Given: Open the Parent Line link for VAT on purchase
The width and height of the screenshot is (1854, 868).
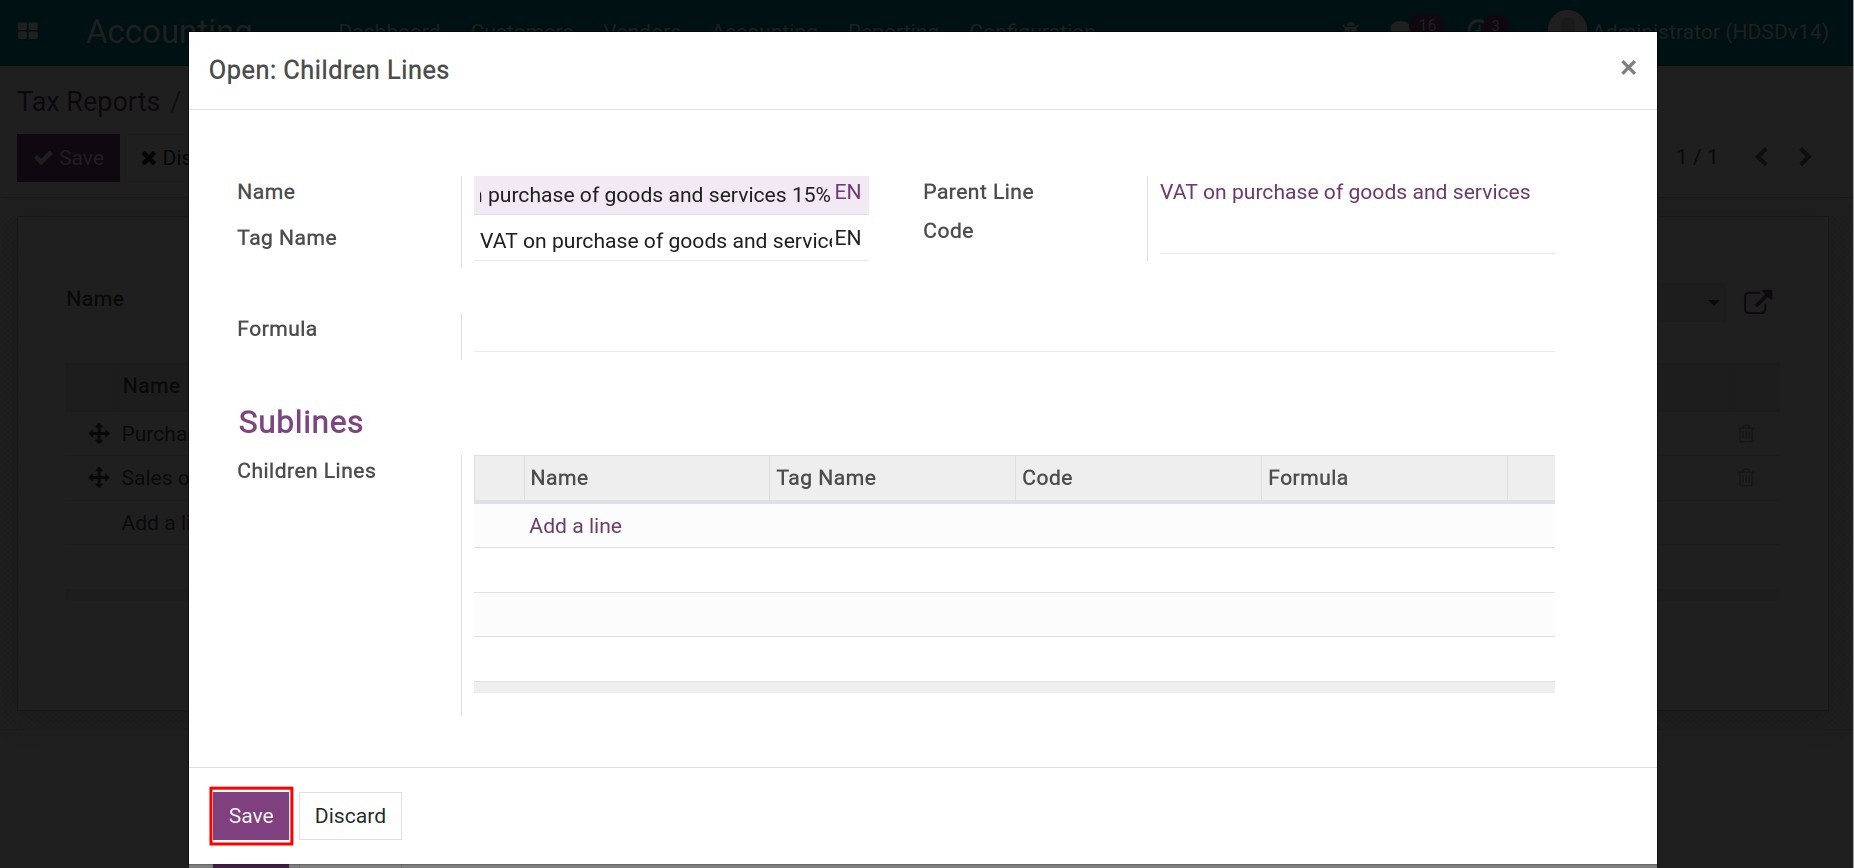Looking at the screenshot, I should pyautogui.click(x=1344, y=192).
